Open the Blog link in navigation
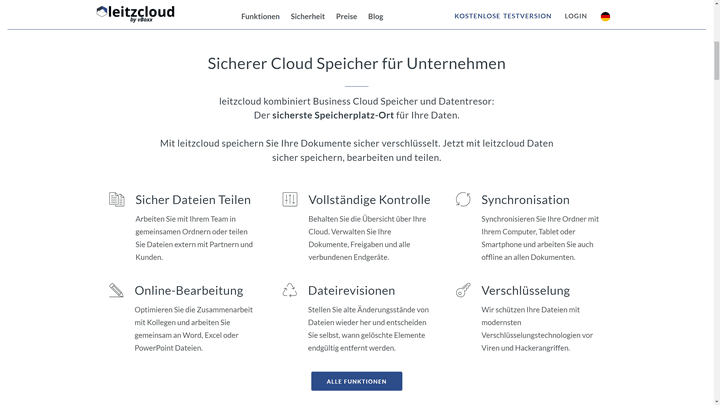Screen dimensions: 720x405 click(375, 17)
